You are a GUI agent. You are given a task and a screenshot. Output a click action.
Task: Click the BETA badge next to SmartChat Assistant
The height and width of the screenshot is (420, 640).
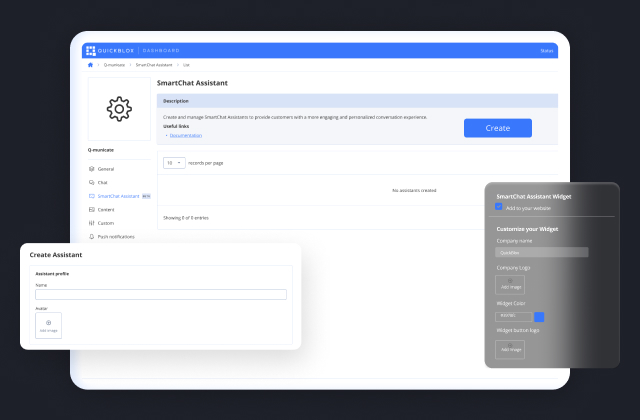click(x=146, y=196)
